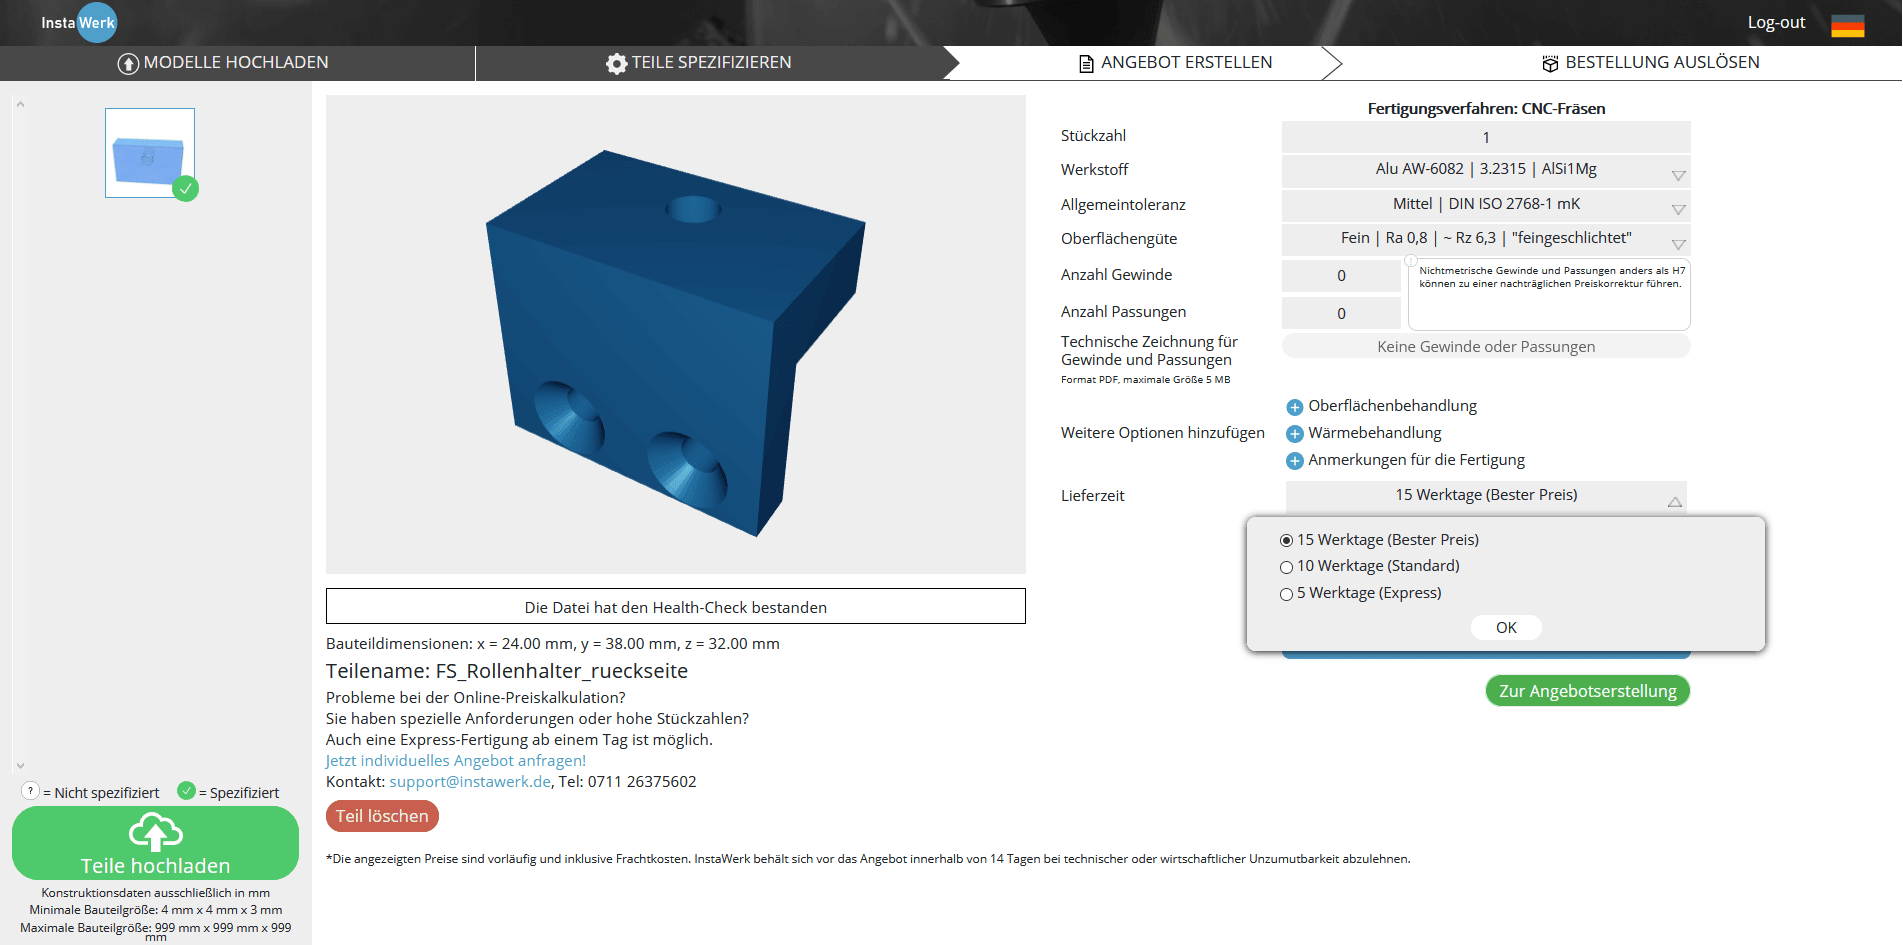
Task: Open the Allgemeintoleranz dropdown
Action: (1676, 206)
